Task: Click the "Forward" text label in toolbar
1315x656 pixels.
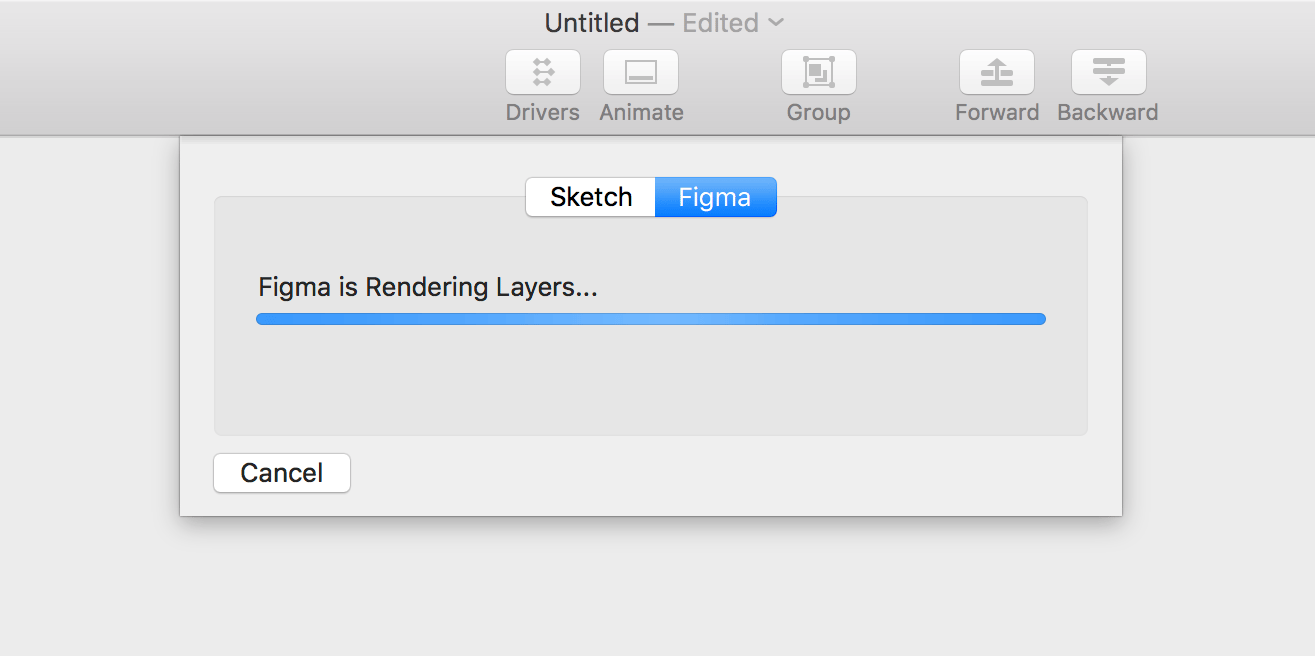Action: (x=997, y=112)
